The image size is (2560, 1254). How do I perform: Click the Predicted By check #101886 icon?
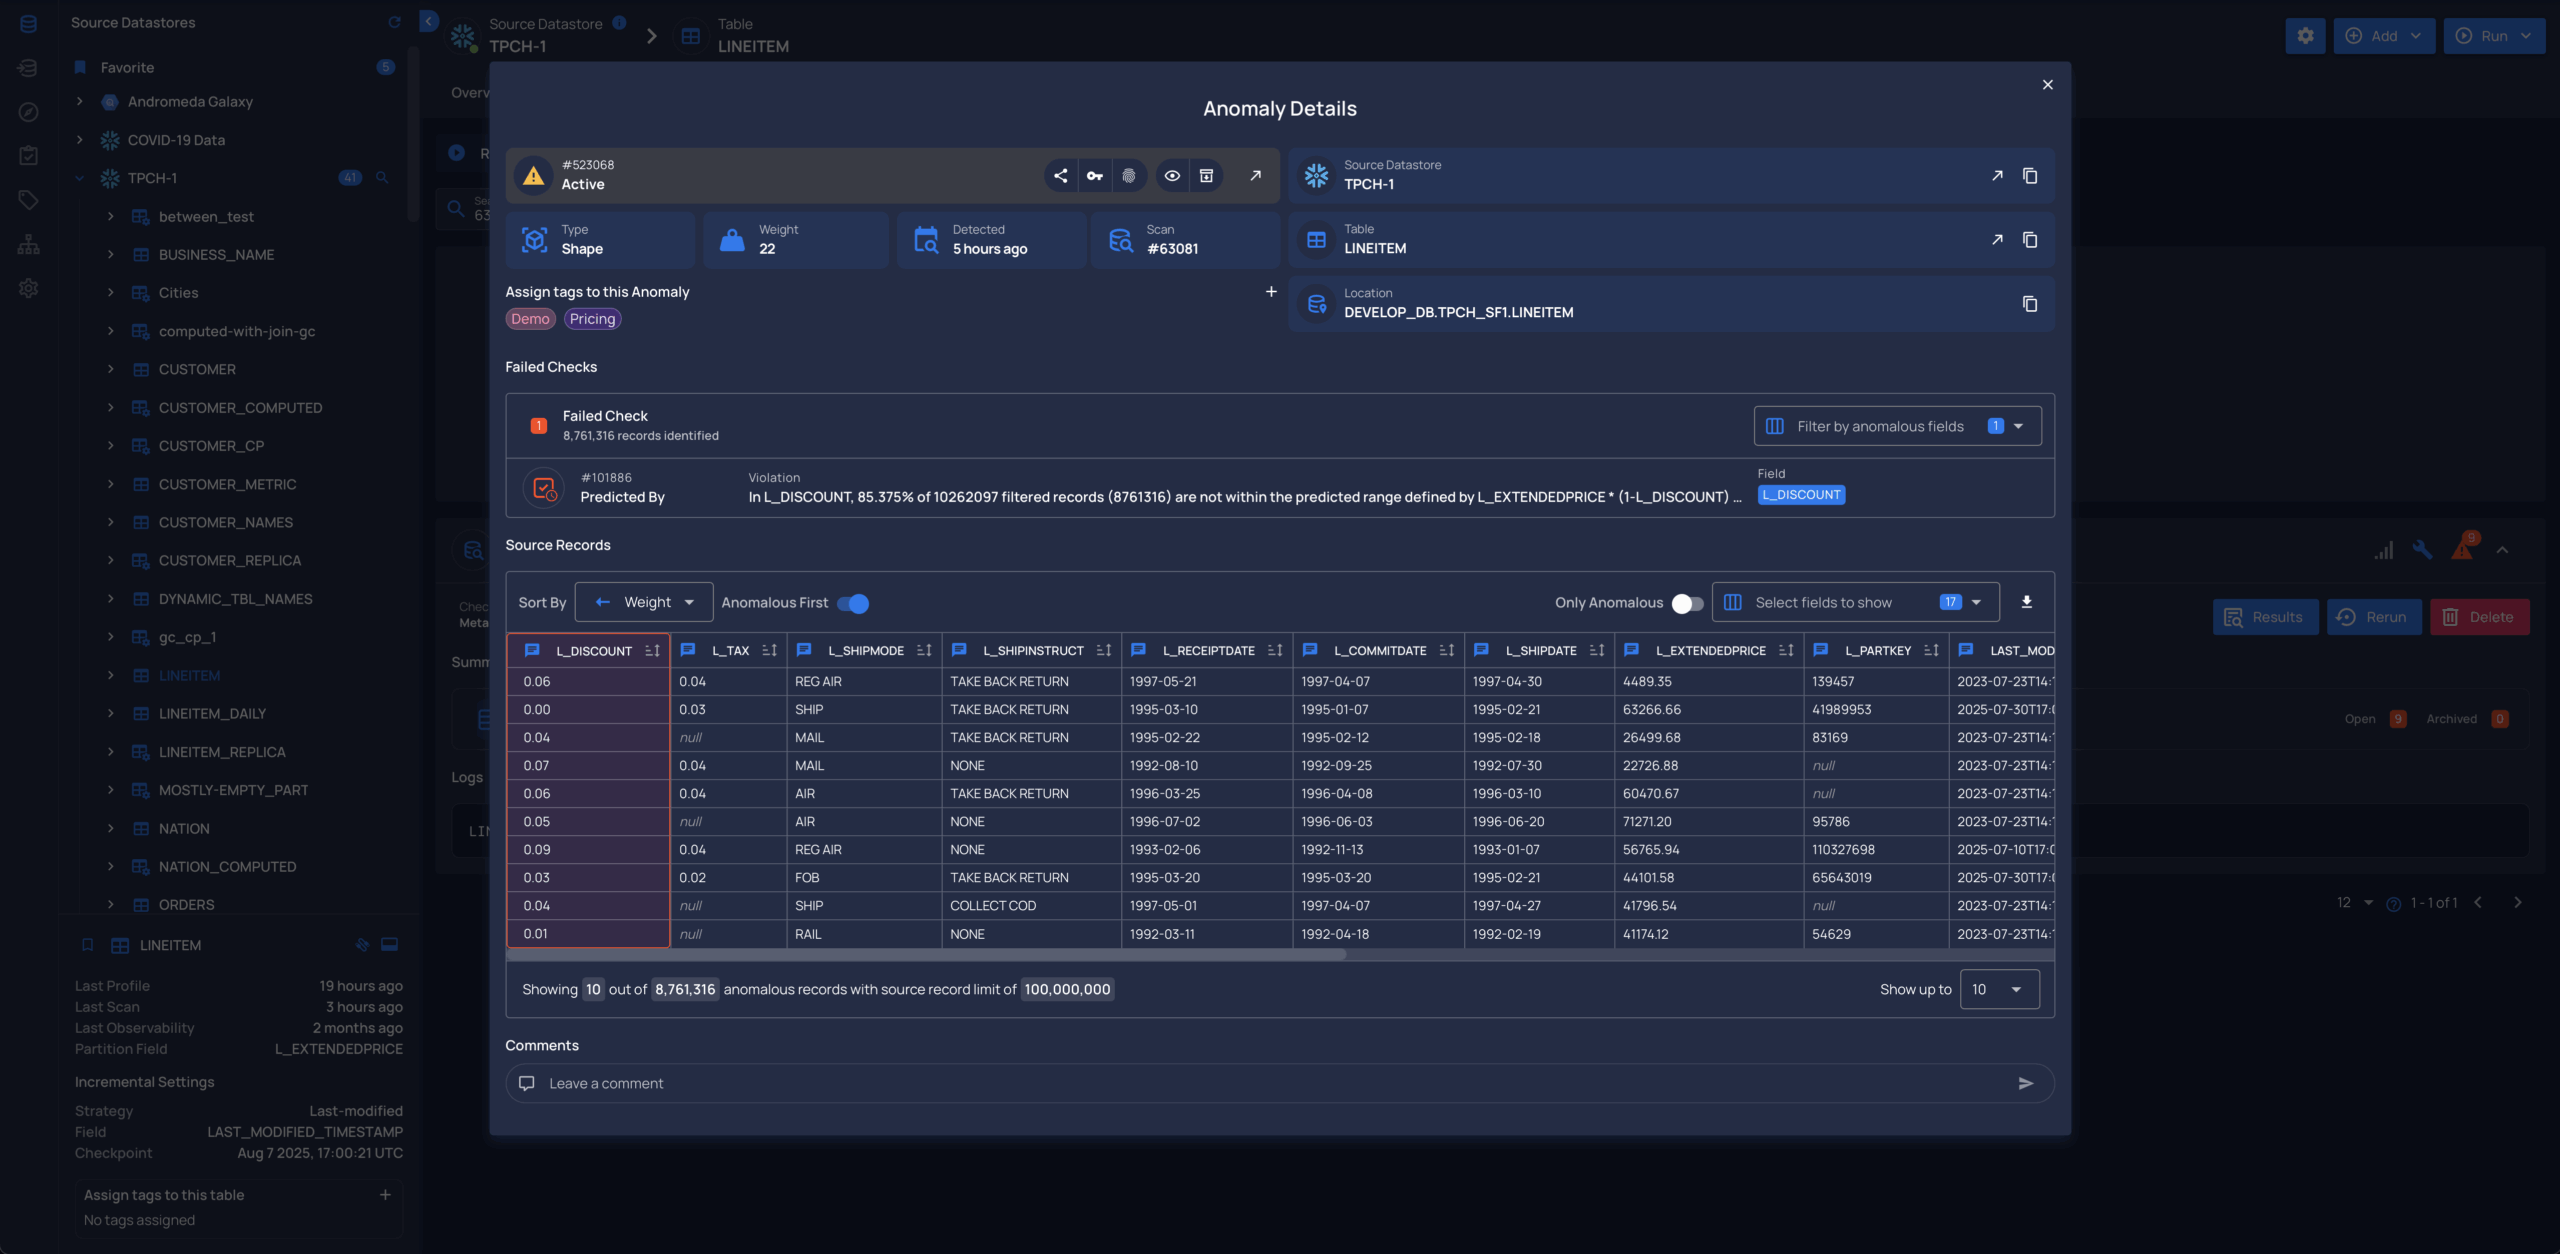[x=544, y=488]
